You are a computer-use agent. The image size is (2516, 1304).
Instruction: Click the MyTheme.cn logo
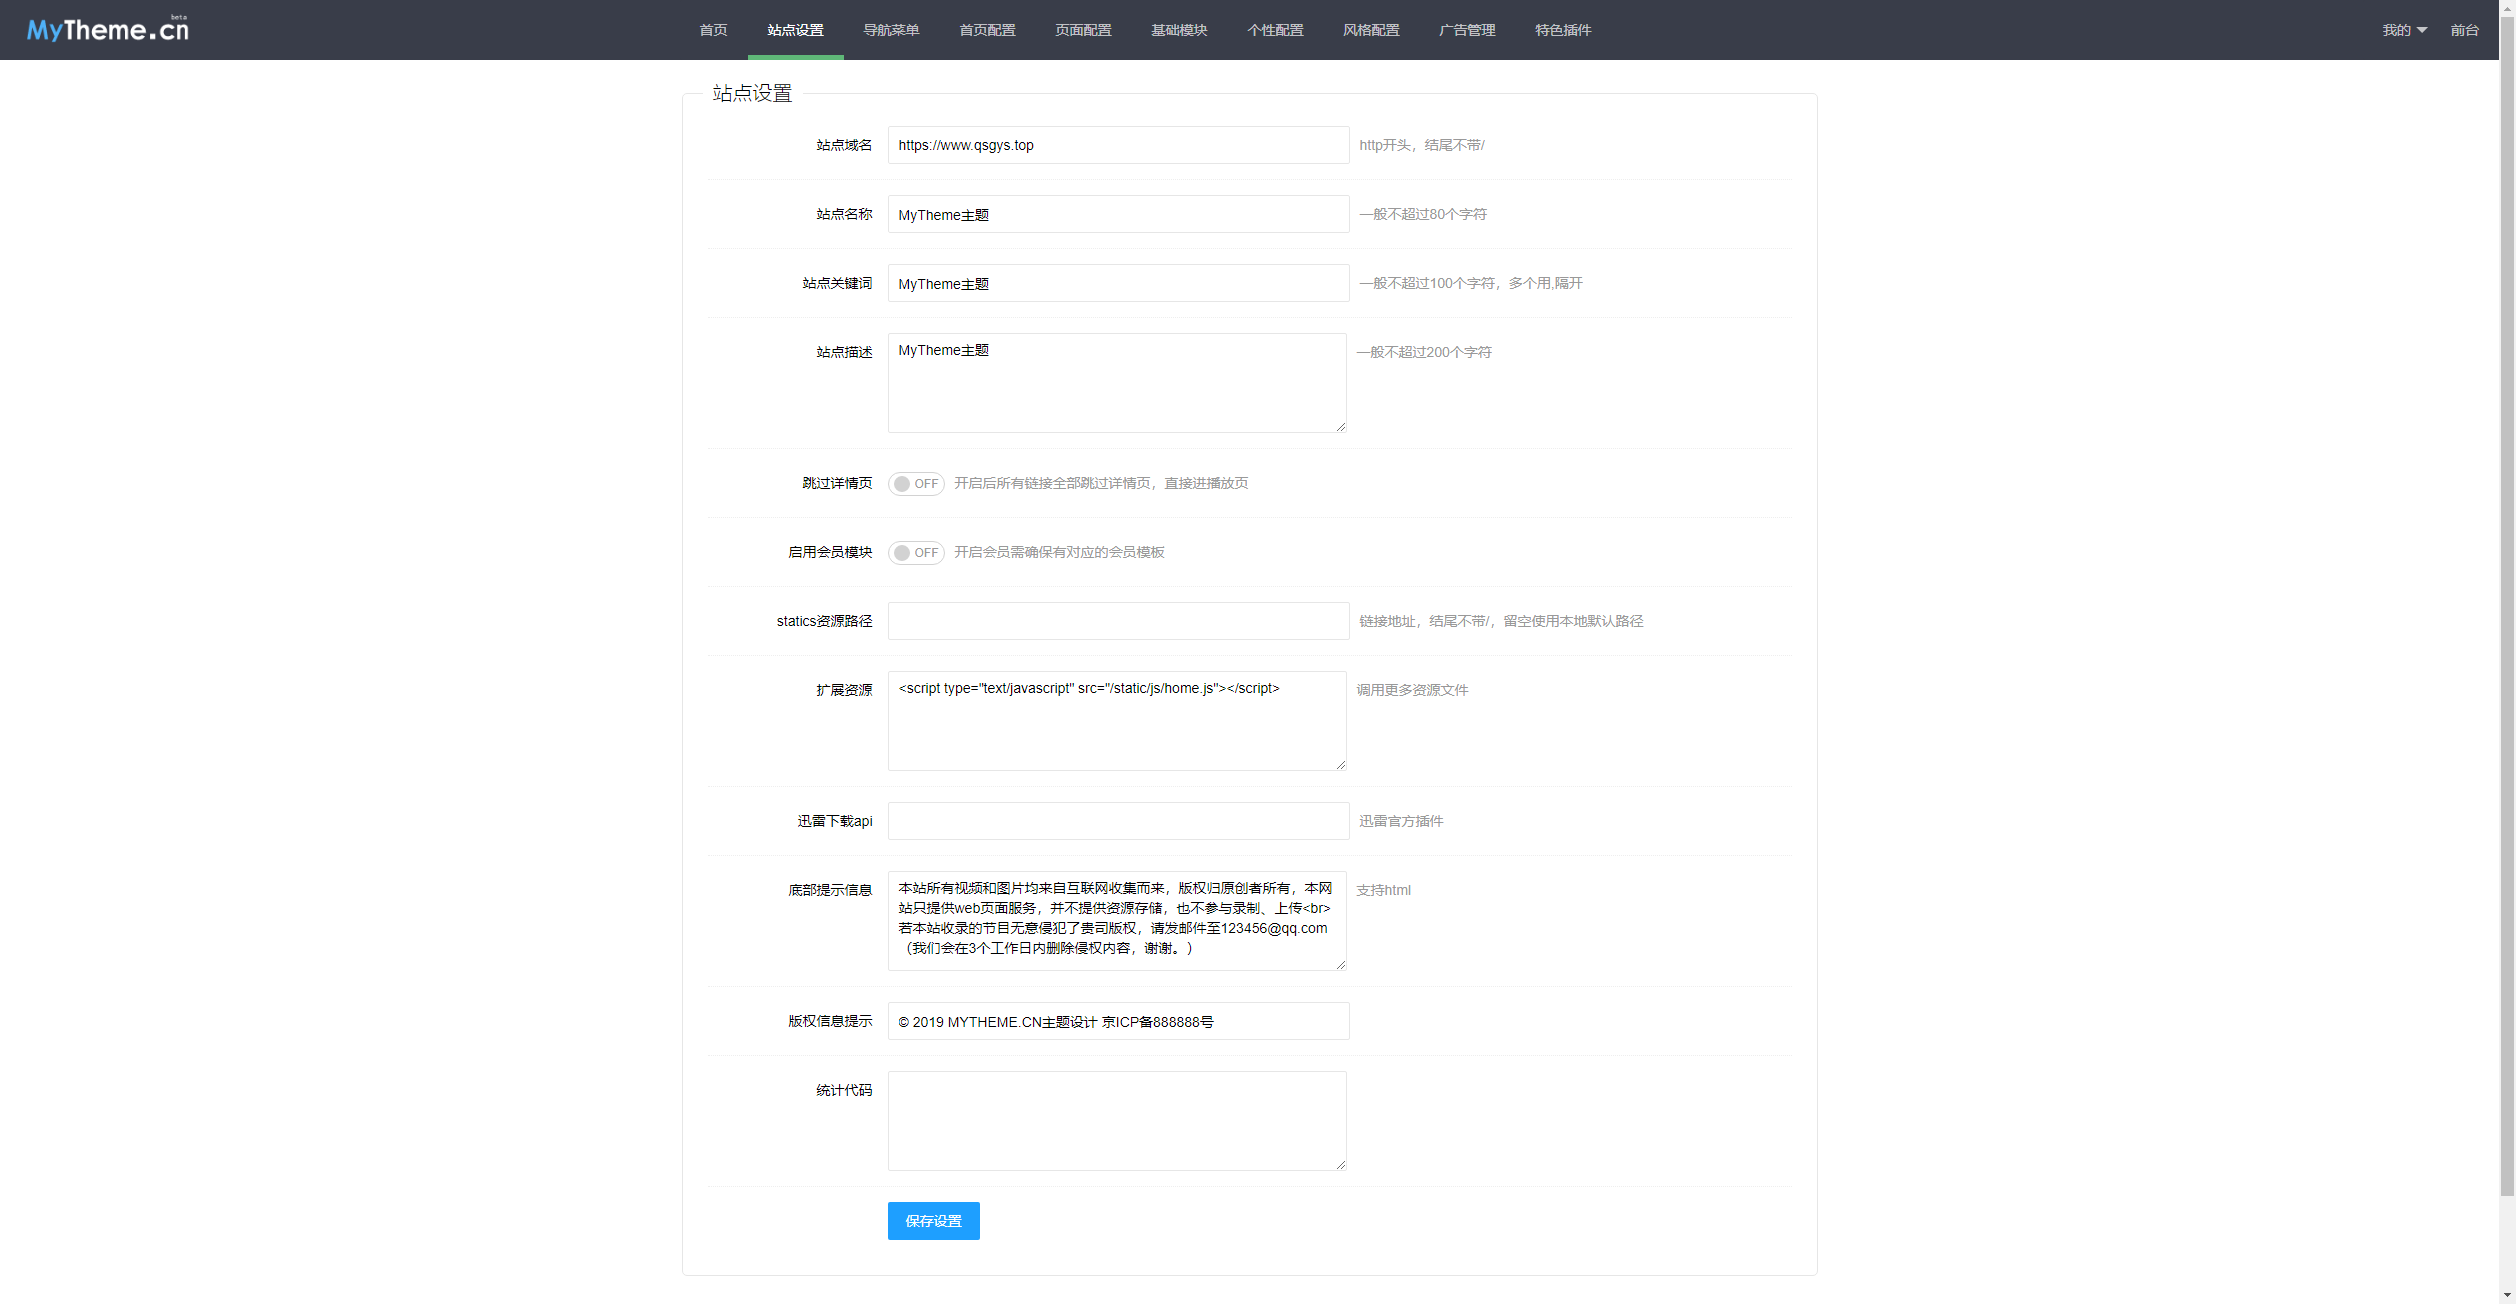(107, 30)
